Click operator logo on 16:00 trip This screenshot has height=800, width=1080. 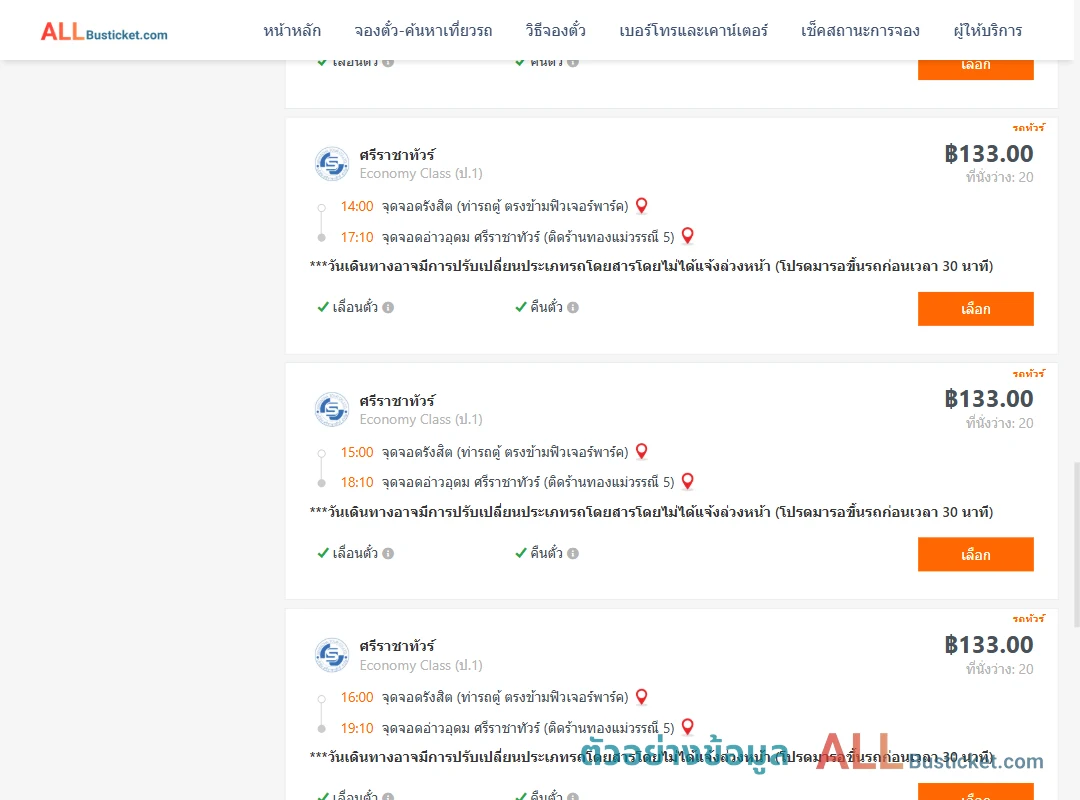point(332,655)
